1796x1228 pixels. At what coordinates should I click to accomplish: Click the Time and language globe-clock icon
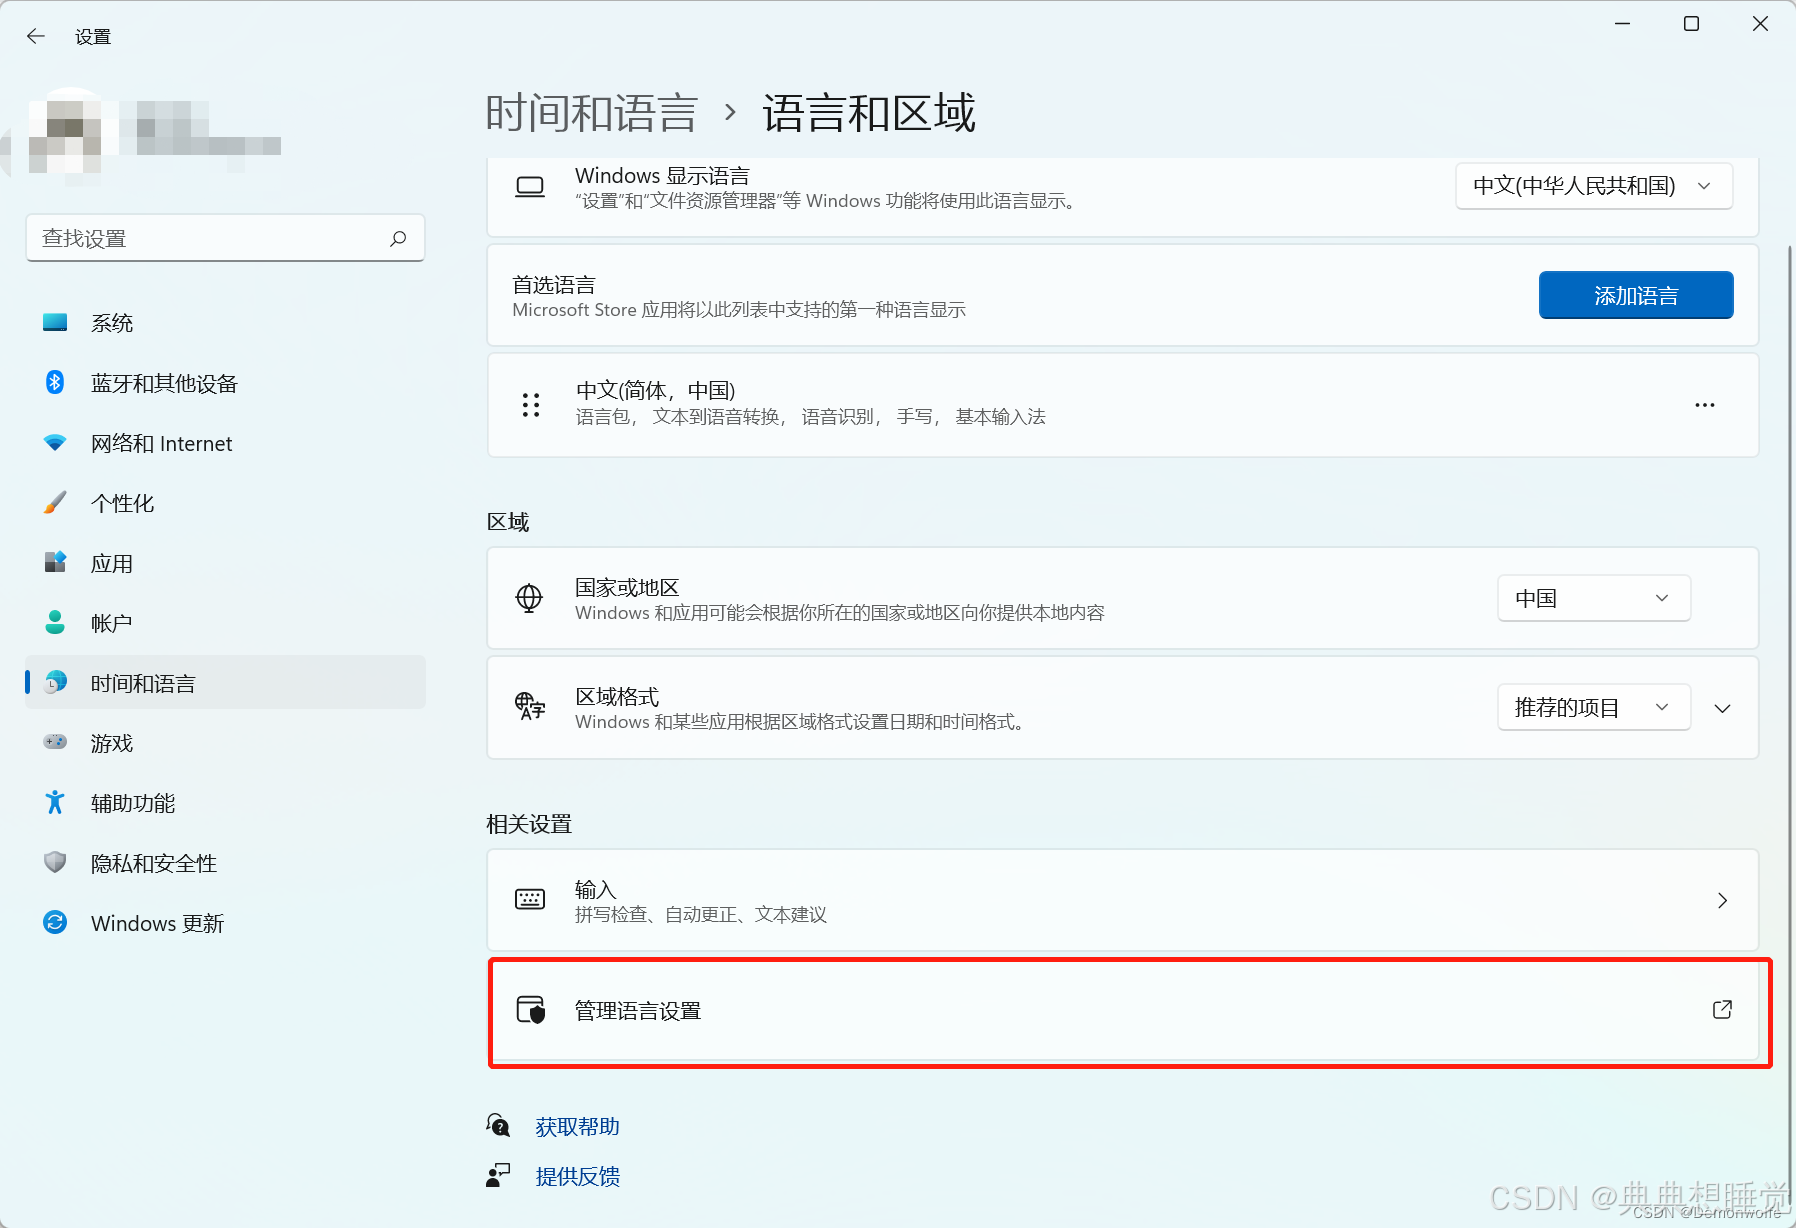[x=55, y=682]
